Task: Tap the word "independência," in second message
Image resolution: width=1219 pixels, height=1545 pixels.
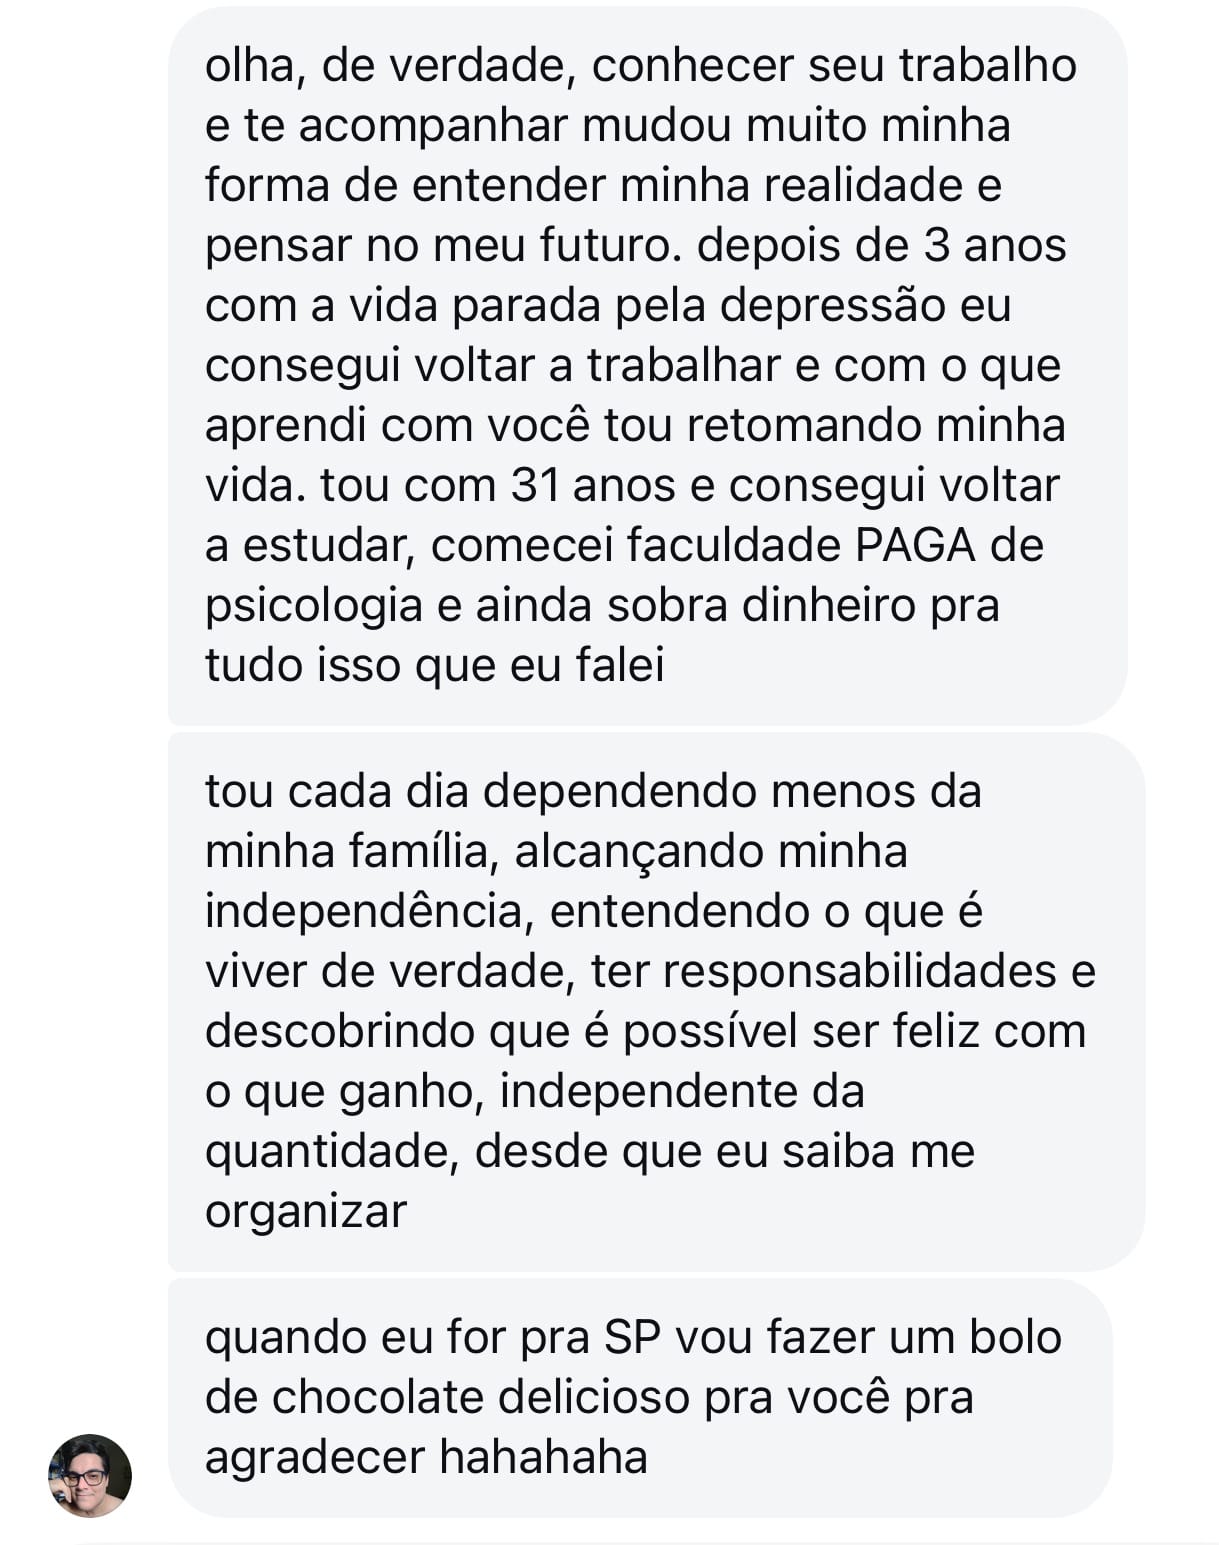Action: click(x=364, y=911)
